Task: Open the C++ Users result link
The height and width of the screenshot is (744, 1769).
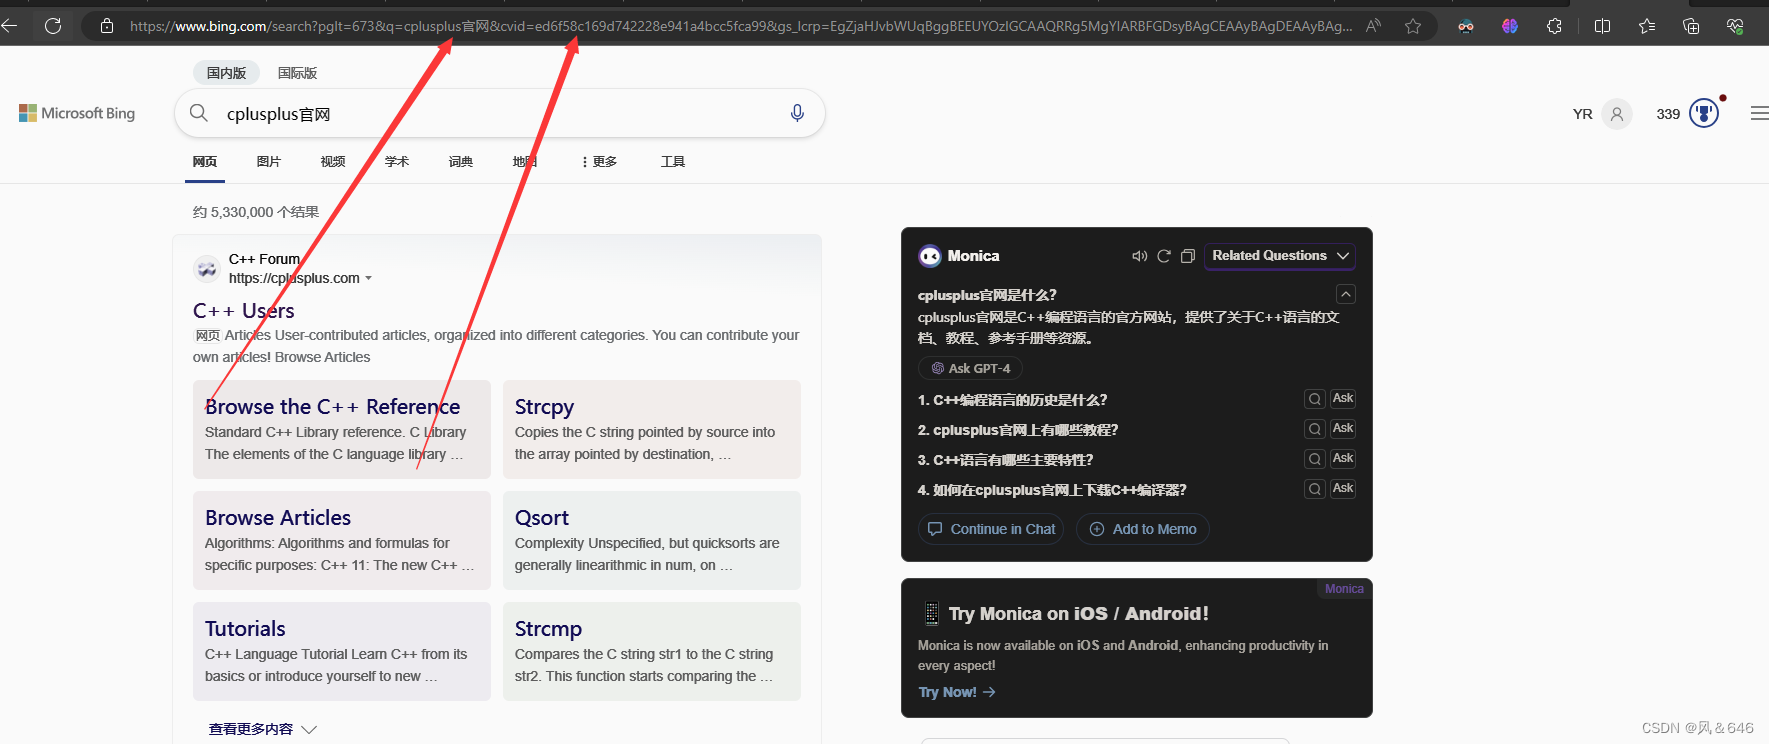Action: 244,311
